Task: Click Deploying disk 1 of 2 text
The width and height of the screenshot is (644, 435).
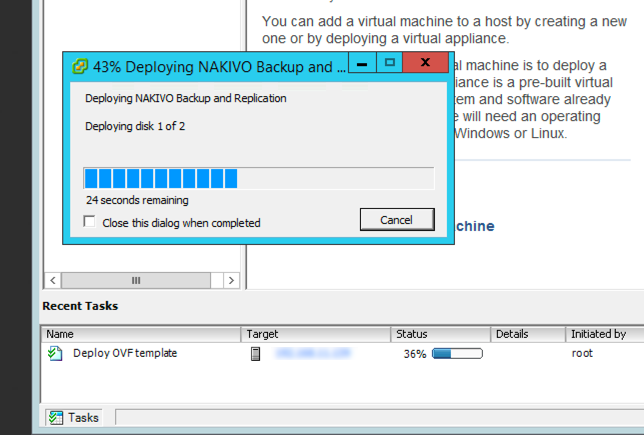Action: pos(135,126)
